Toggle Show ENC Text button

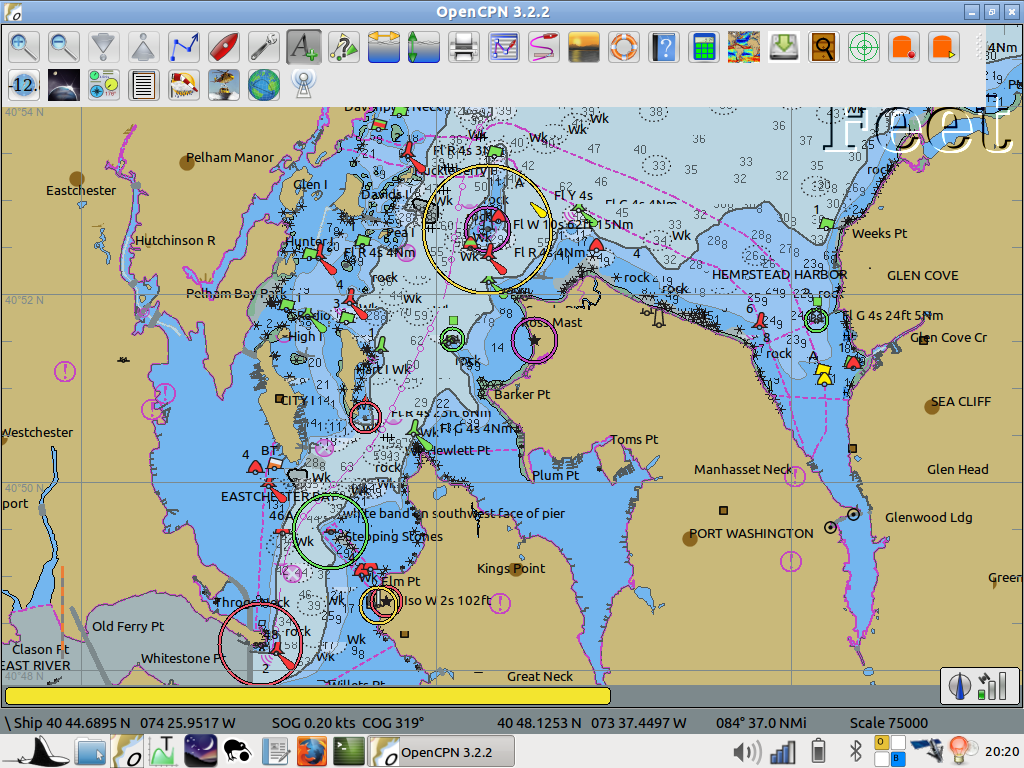(x=304, y=47)
